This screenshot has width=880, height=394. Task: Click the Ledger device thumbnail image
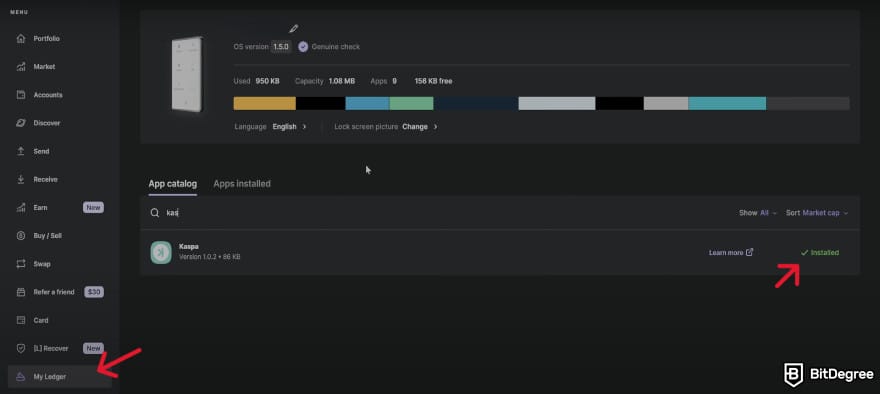click(x=187, y=74)
